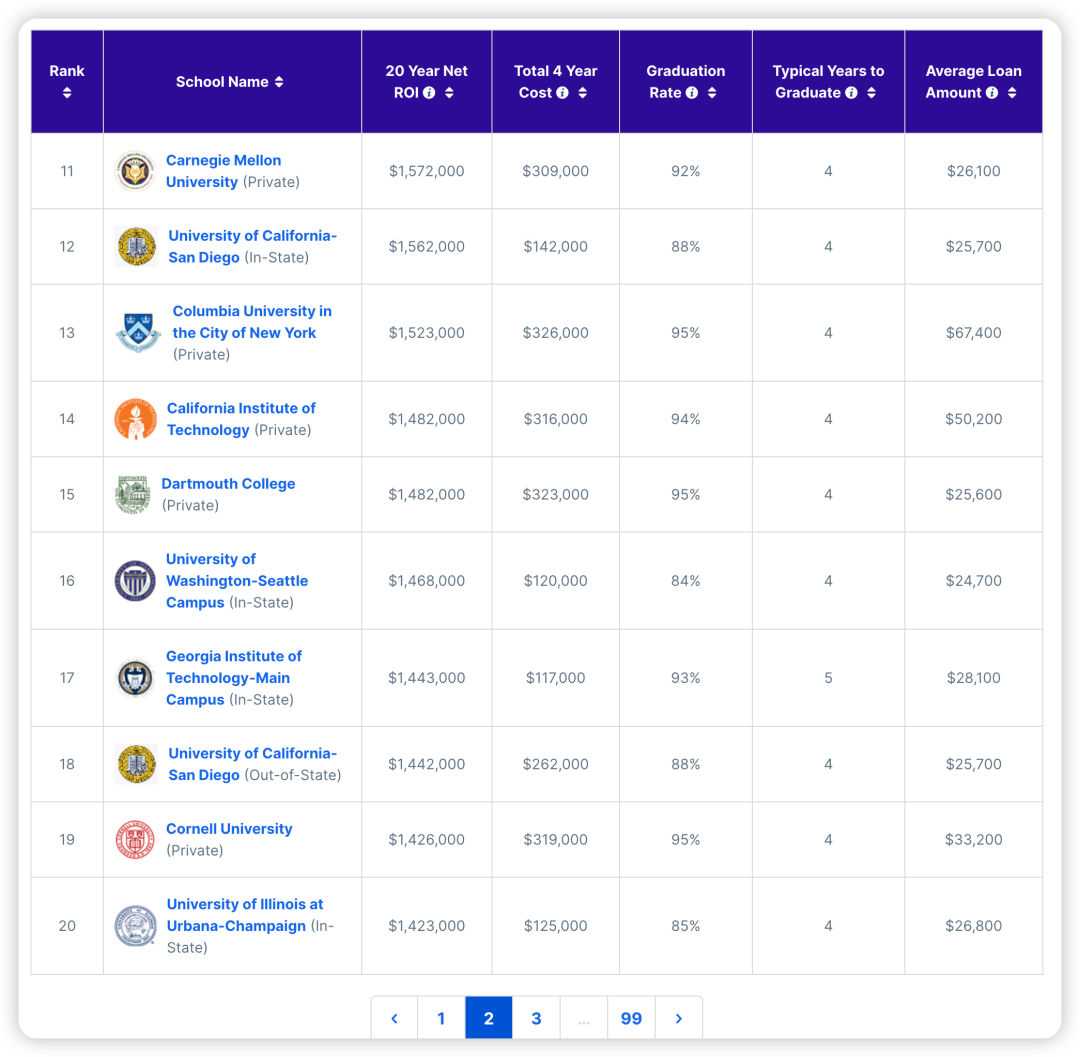Screen dimensions: 1080x1057
Task: Click the Carnegie Mellon University seal logo
Action: [135, 171]
